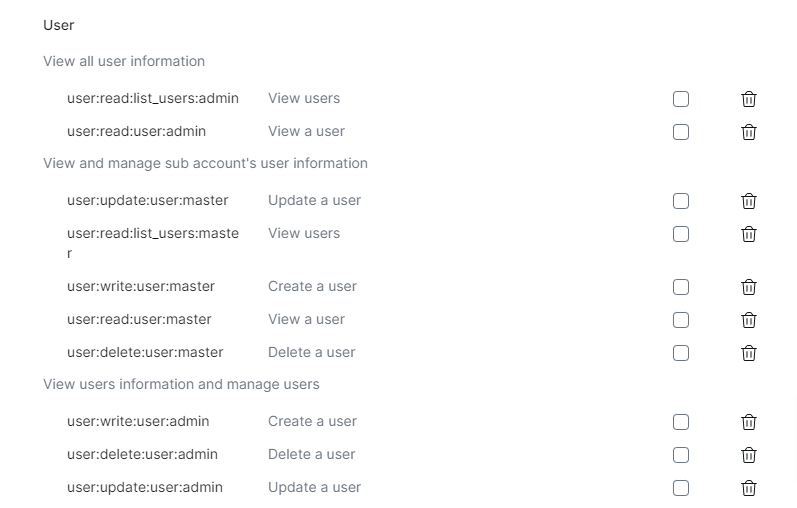Select checkbox for user:write:user:master
The height and width of the screenshot is (508, 797).
tap(681, 287)
